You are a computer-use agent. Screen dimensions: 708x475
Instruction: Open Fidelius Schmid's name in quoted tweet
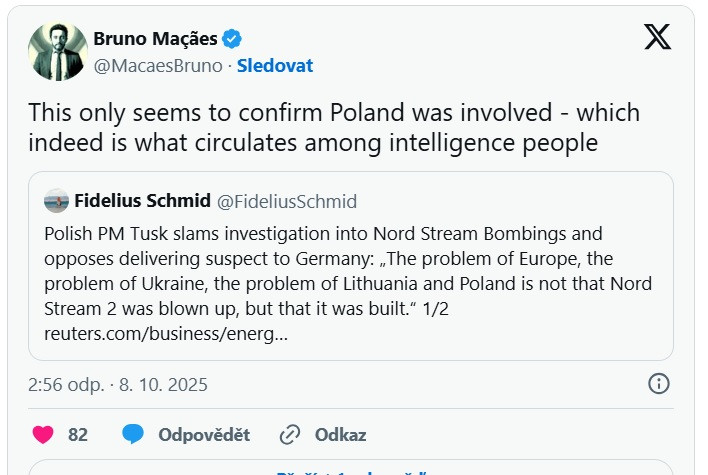click(x=142, y=201)
